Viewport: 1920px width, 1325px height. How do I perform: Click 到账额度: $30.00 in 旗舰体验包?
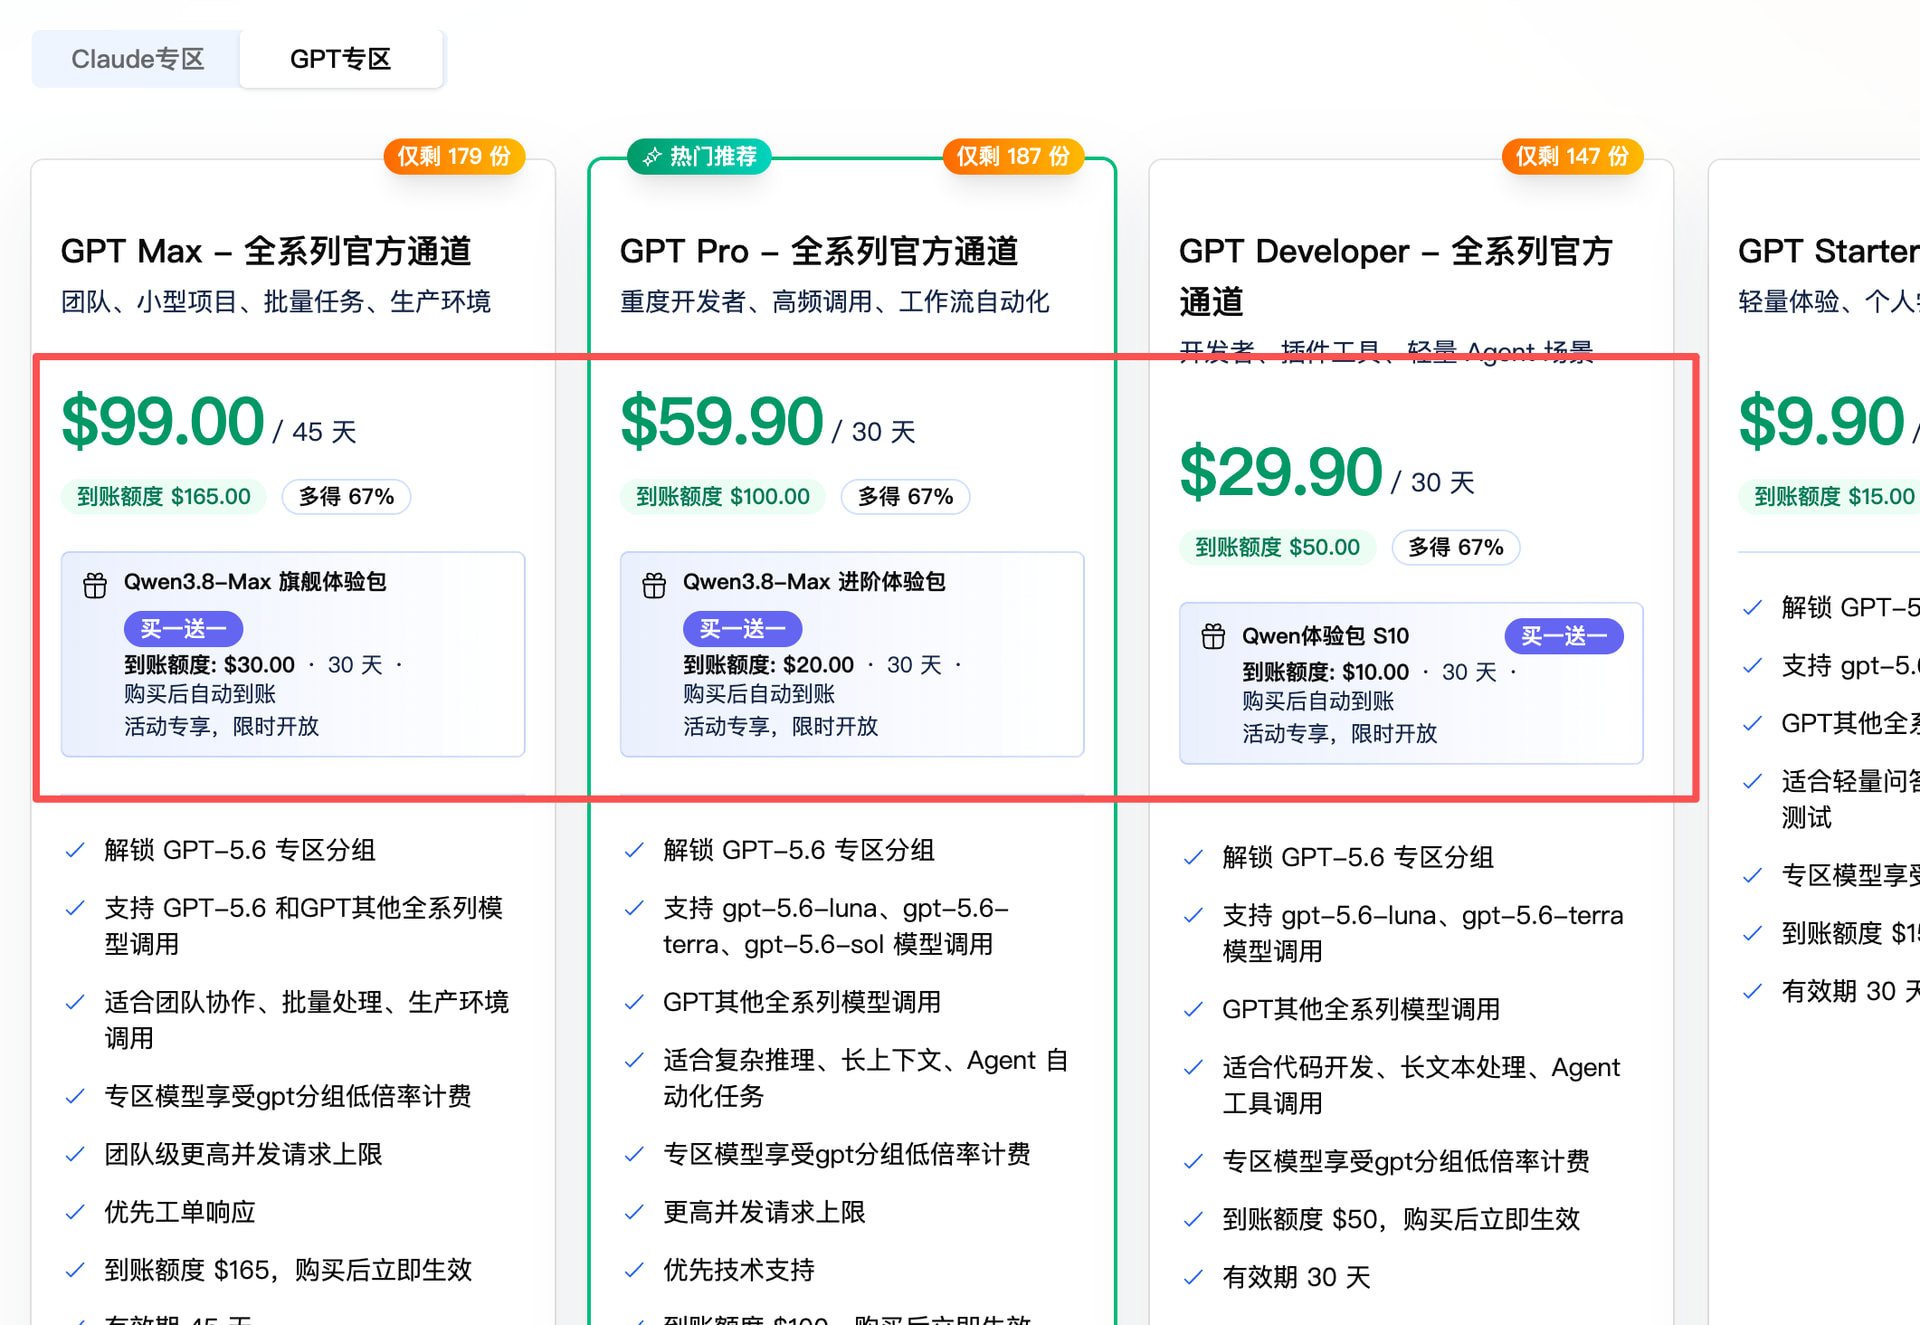(209, 665)
